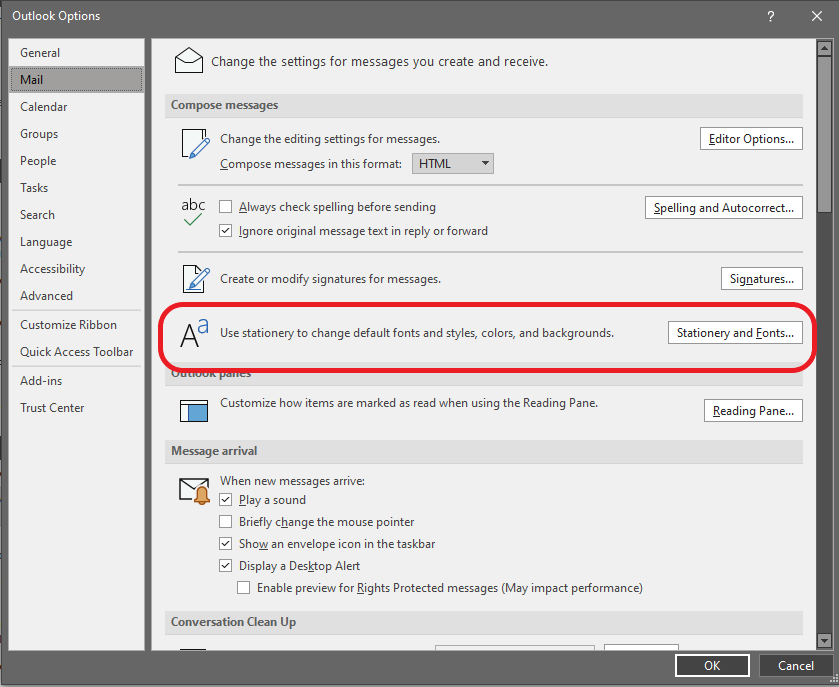Image resolution: width=839 pixels, height=687 pixels.
Task: Click the settings envelope icon at the top
Action: pos(188,60)
